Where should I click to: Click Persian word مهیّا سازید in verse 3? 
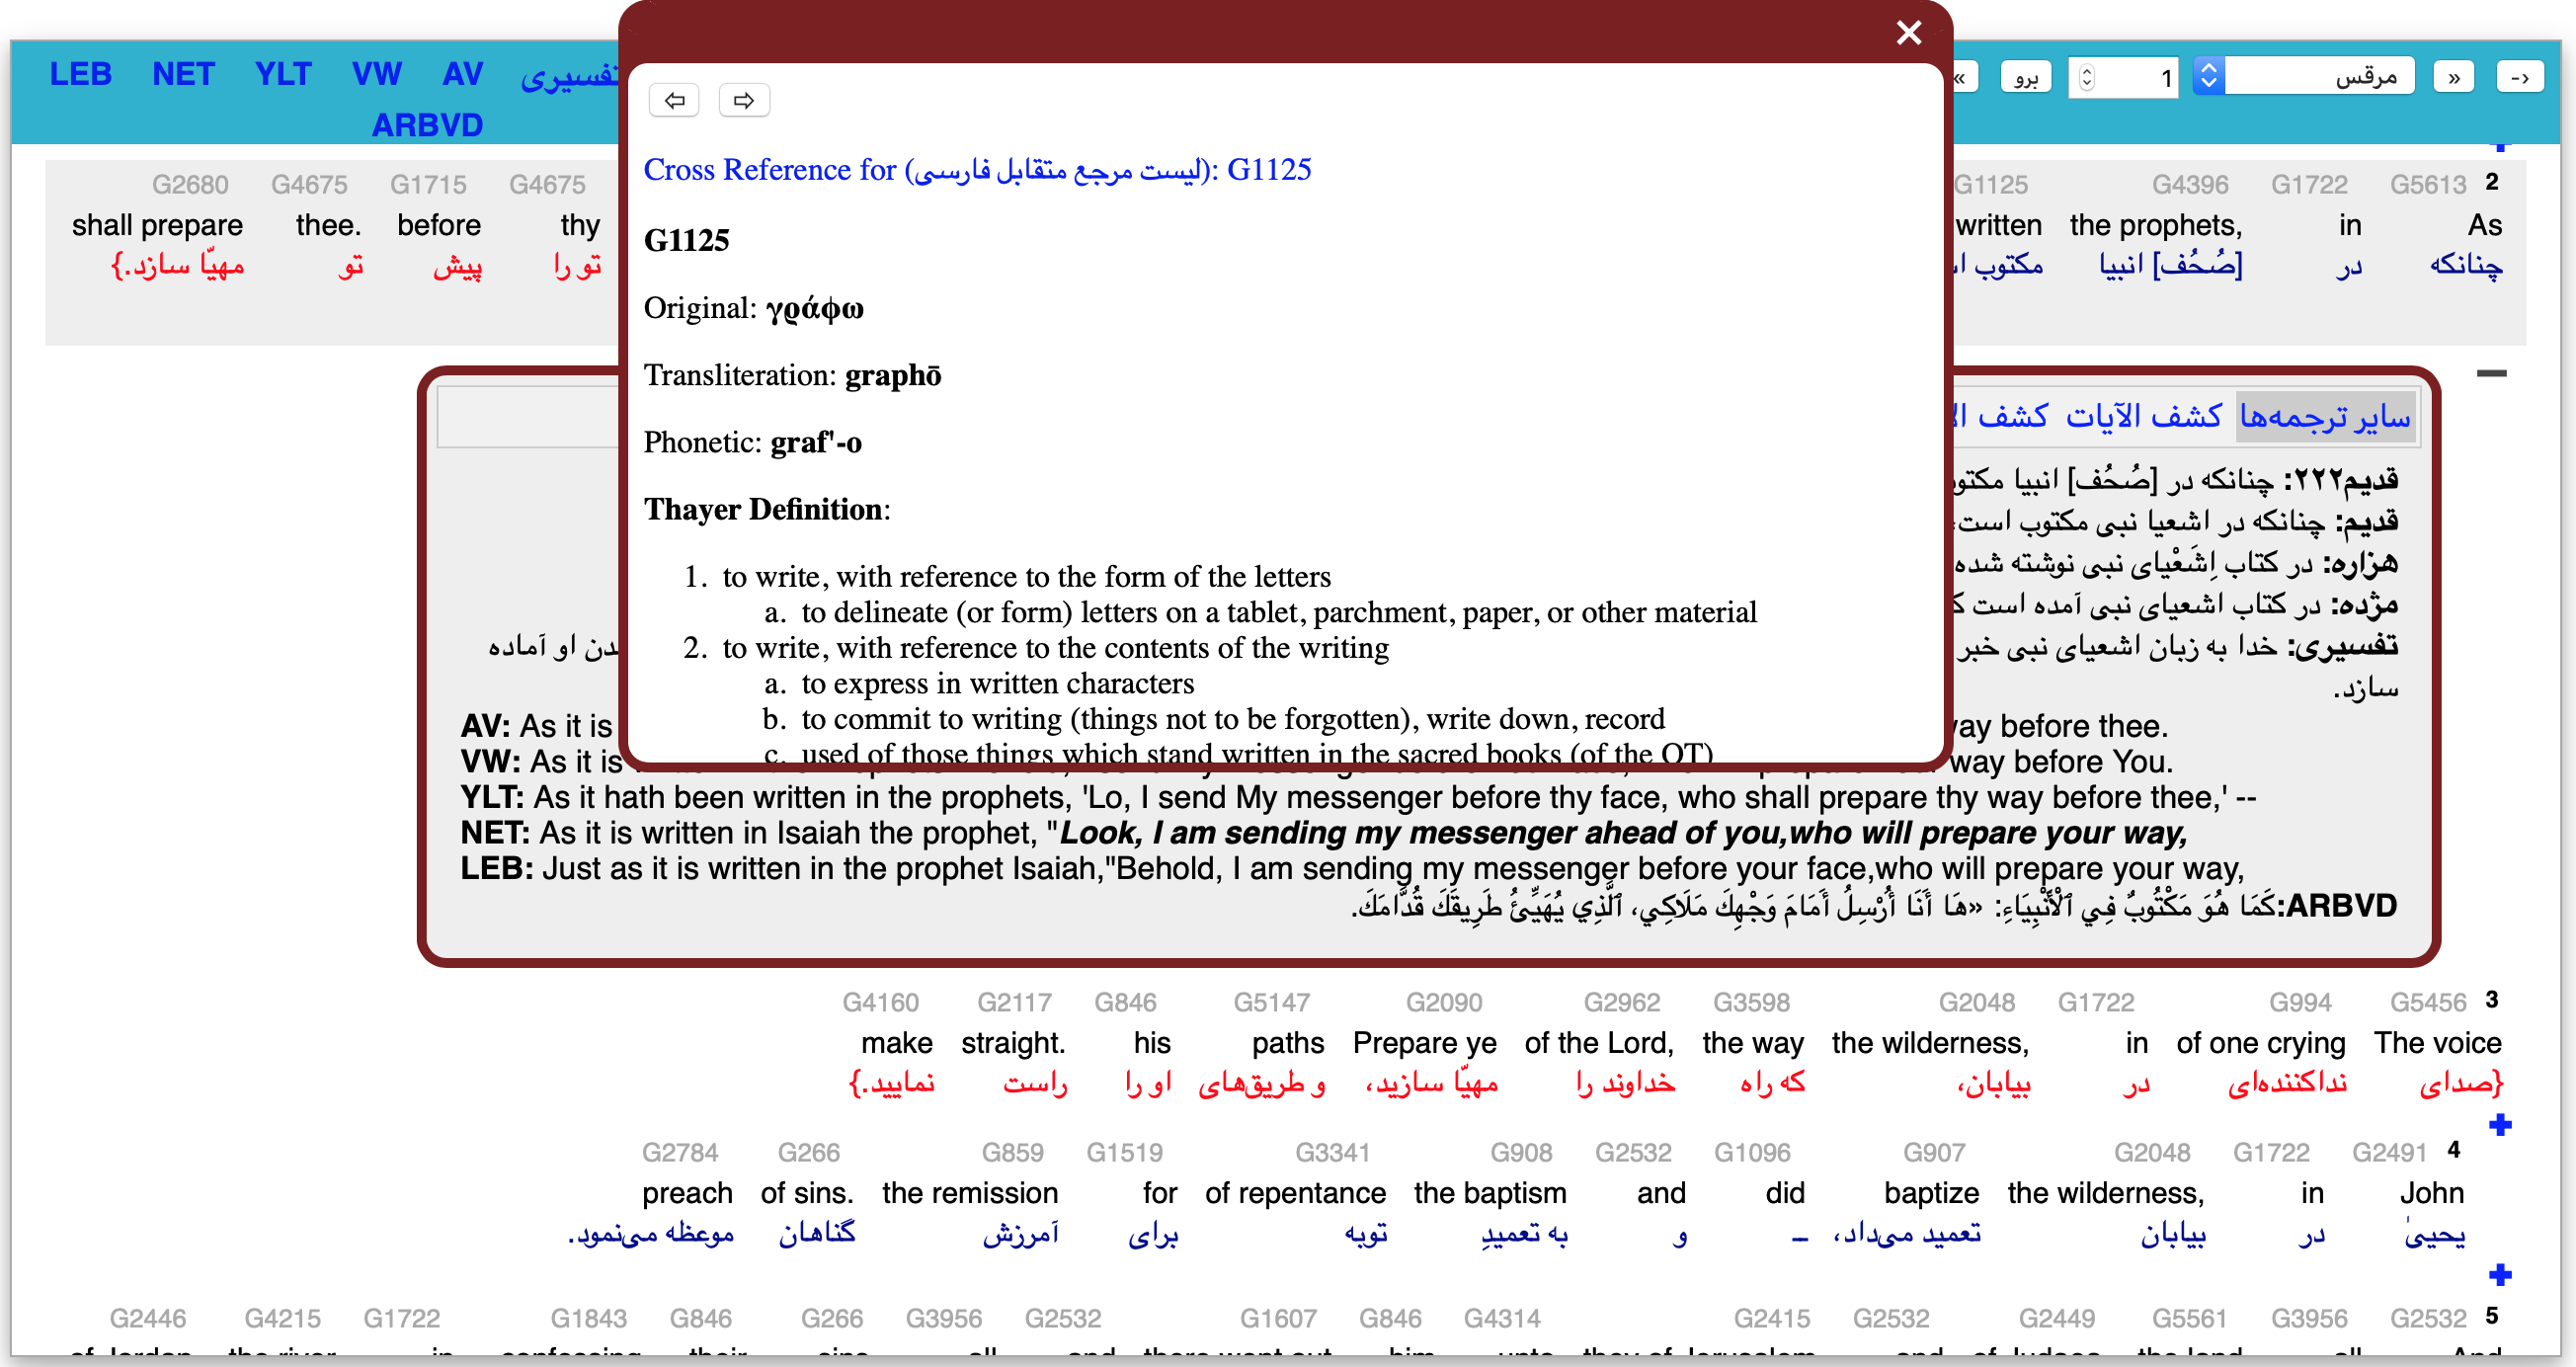[x=1431, y=1084]
